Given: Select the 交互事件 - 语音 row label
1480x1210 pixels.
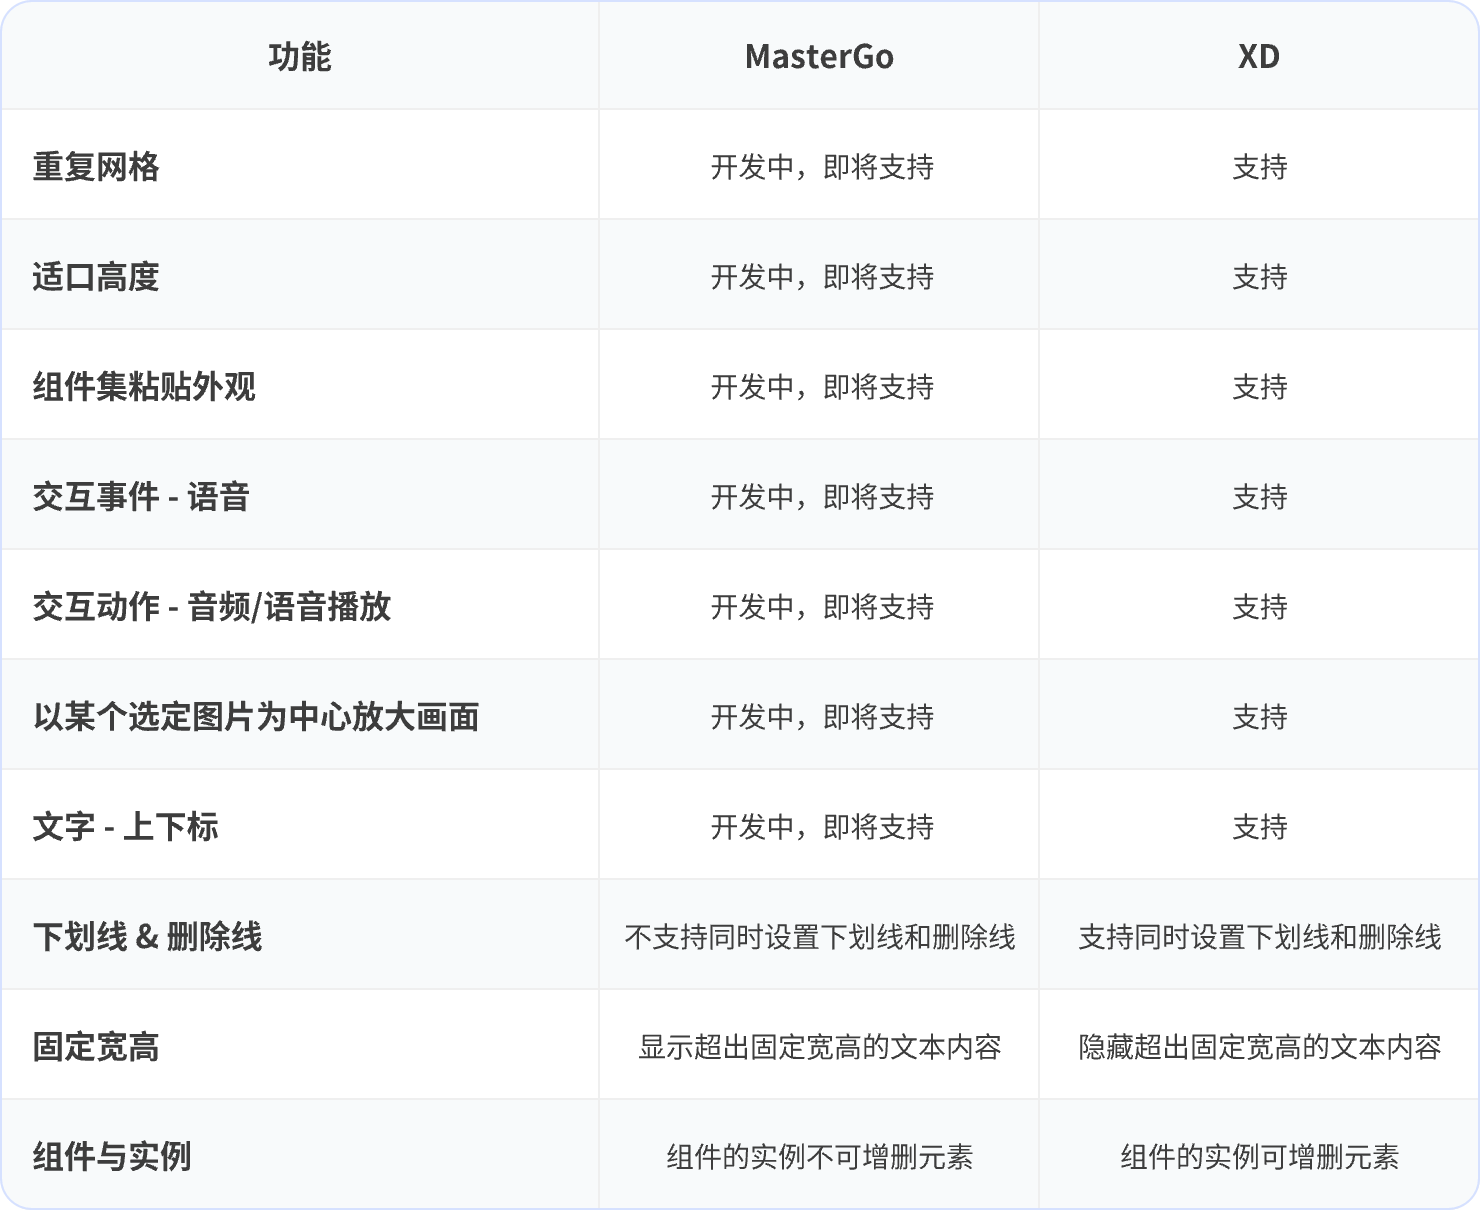Looking at the screenshot, I should coord(141,496).
